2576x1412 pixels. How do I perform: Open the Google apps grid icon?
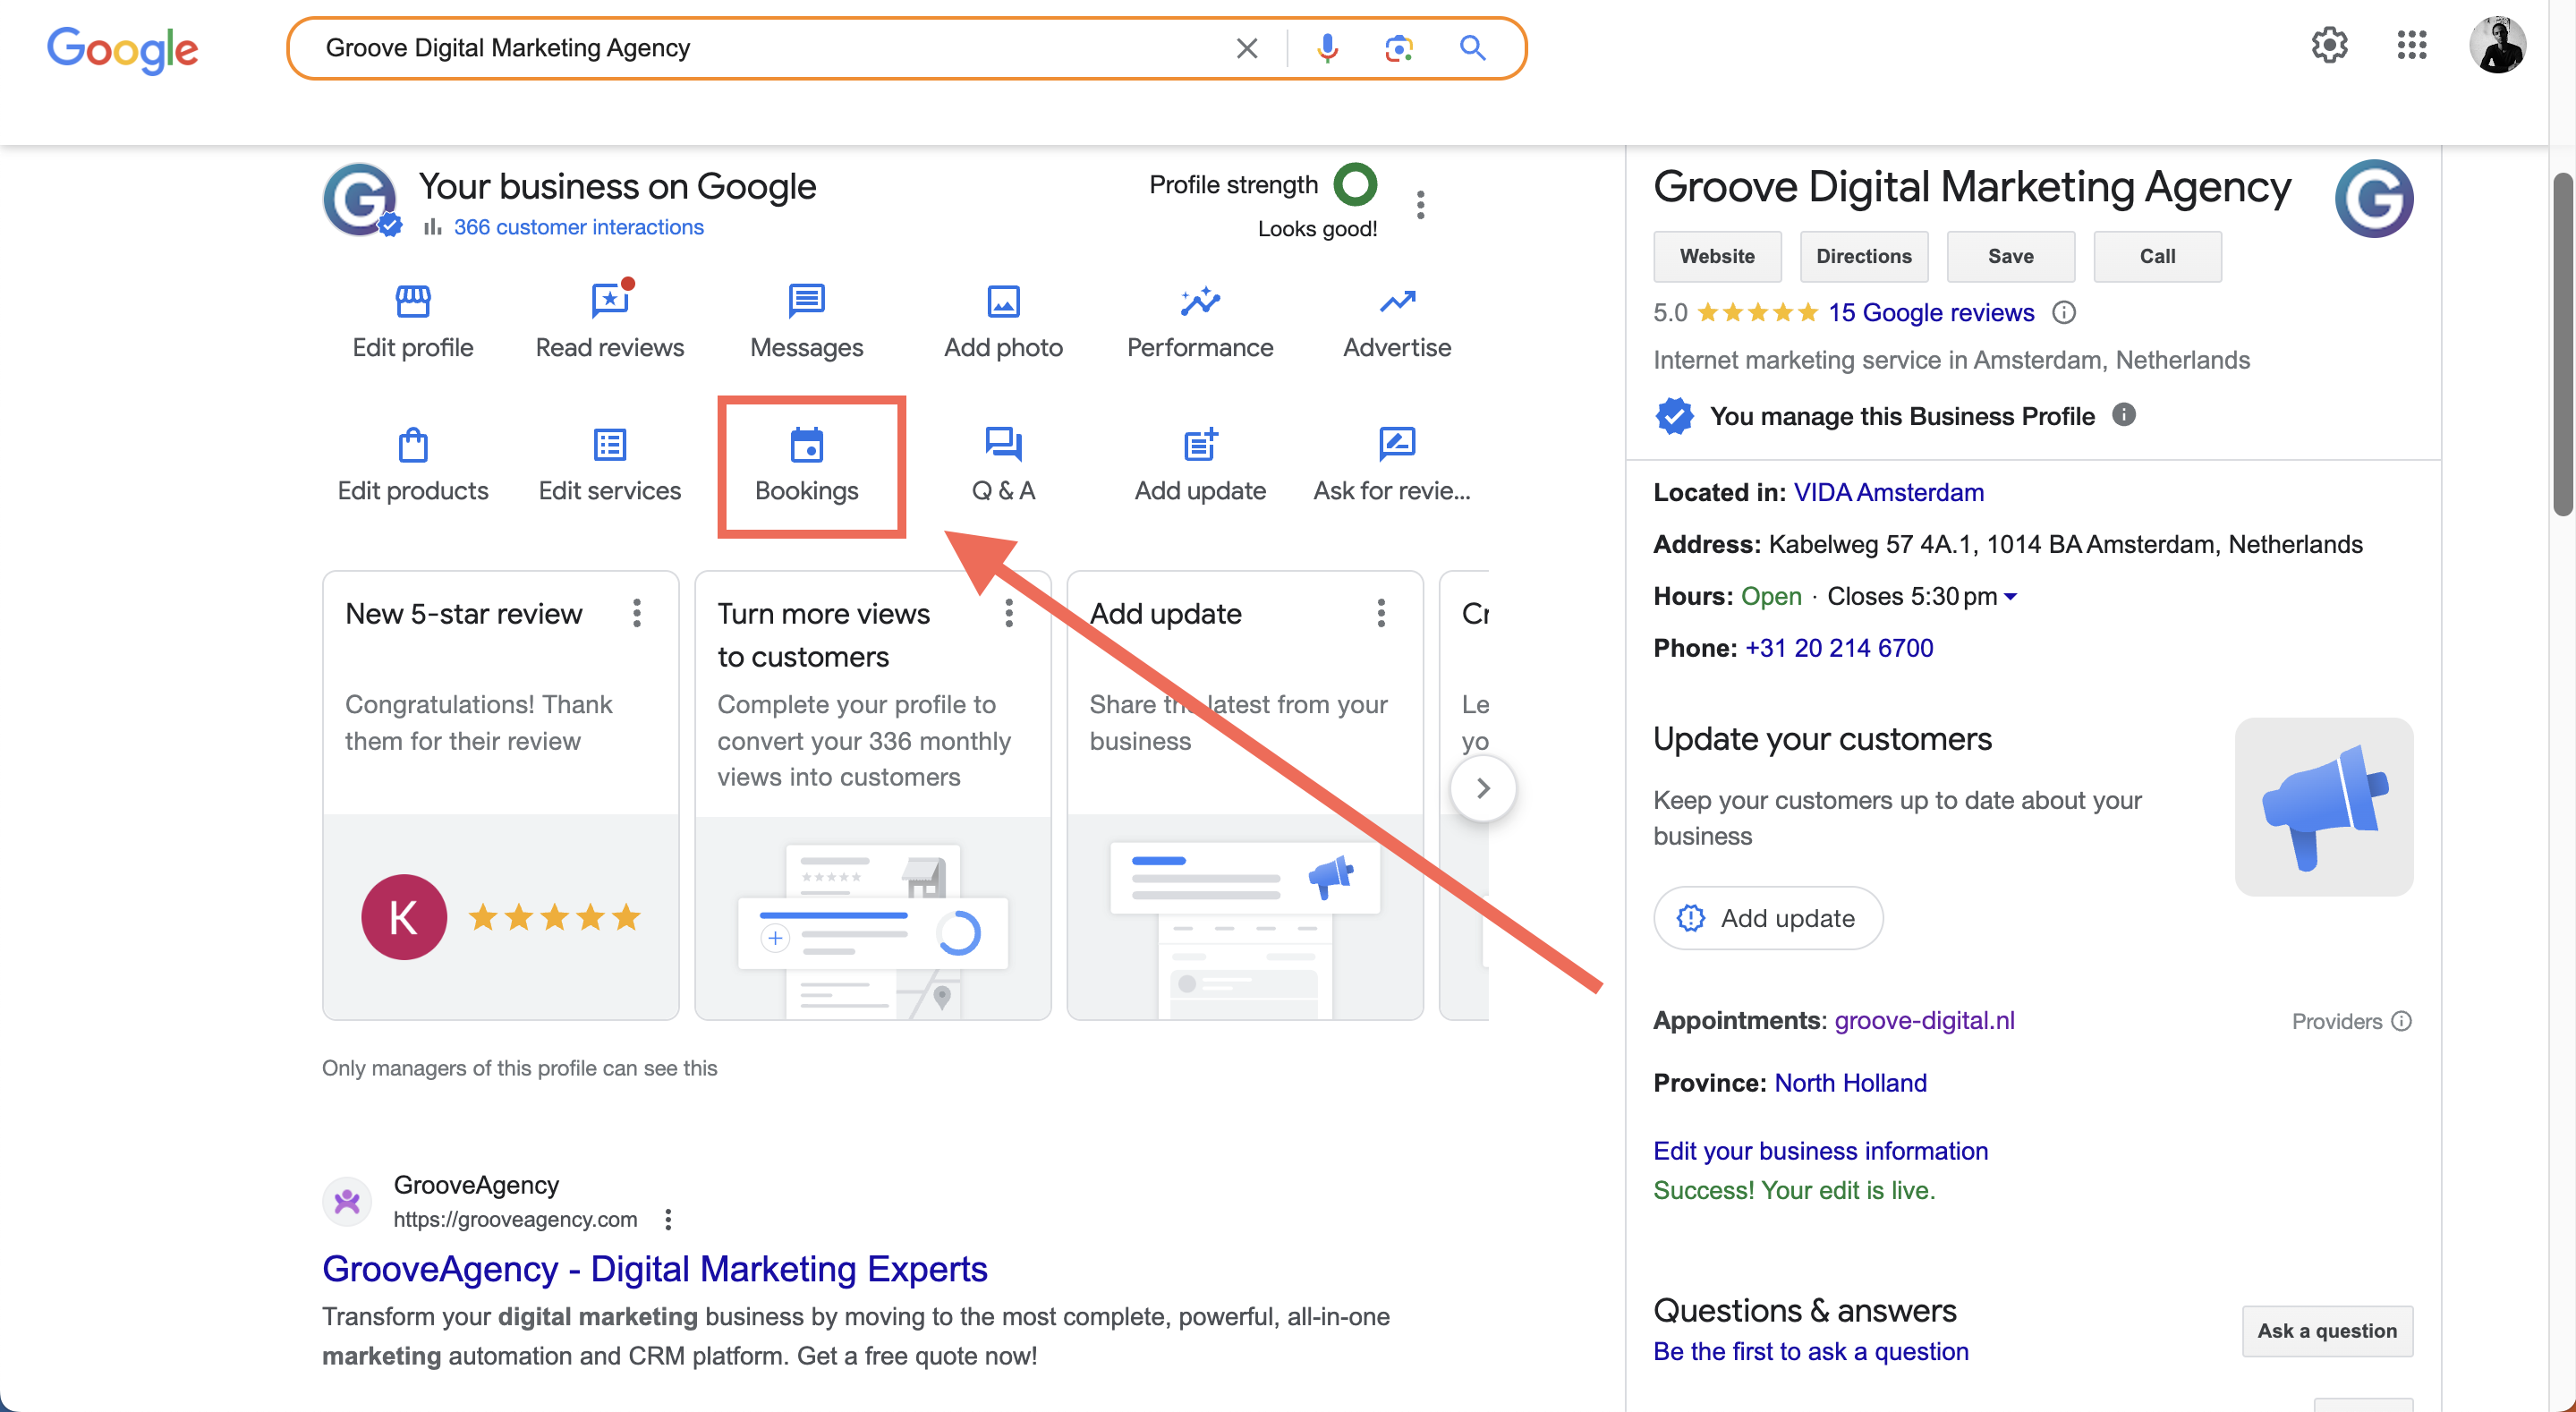tap(2412, 45)
